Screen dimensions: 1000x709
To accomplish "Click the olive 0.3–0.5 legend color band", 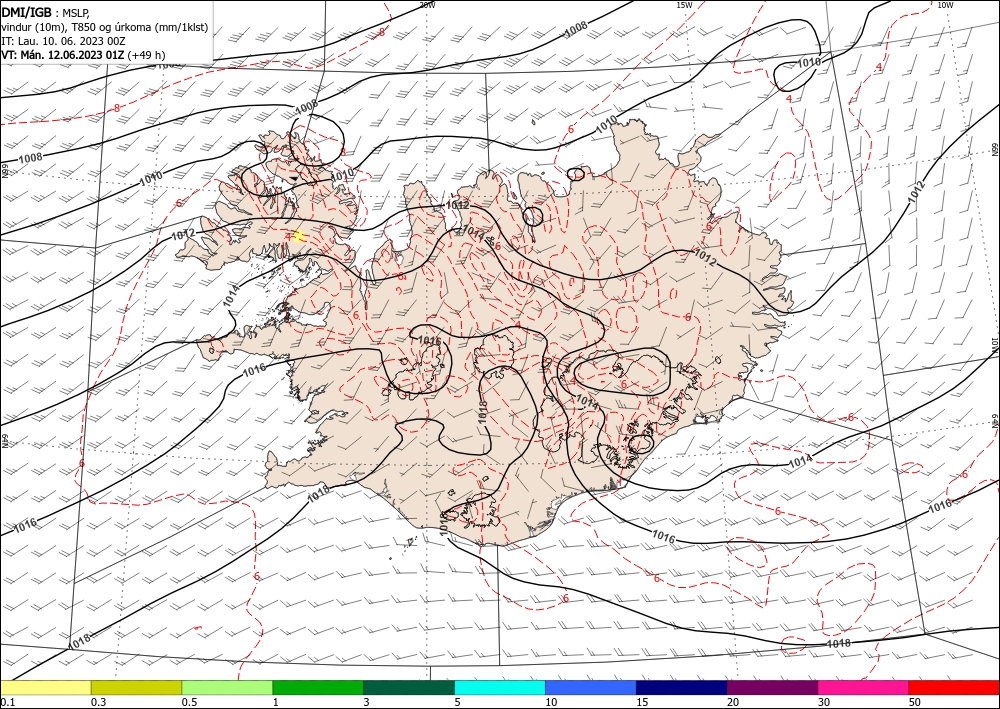I will pos(136,687).
